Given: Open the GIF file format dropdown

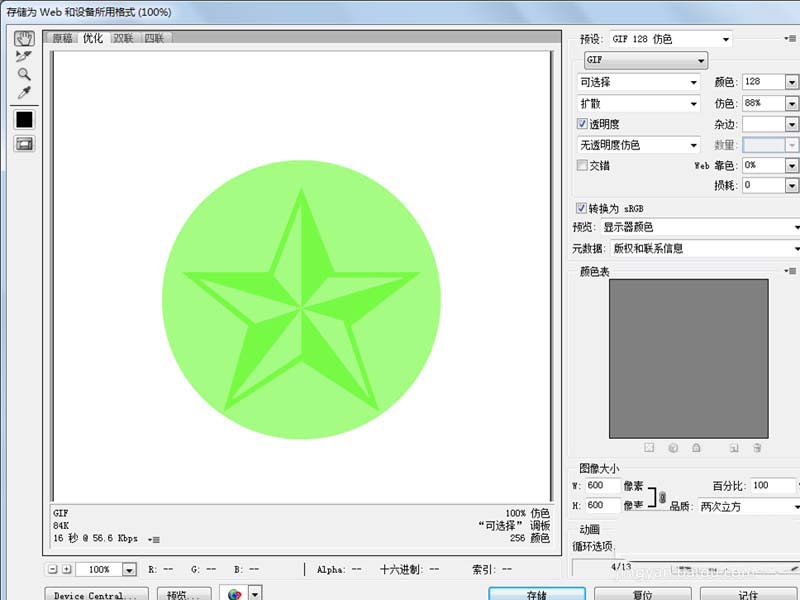Looking at the screenshot, I should [646, 60].
